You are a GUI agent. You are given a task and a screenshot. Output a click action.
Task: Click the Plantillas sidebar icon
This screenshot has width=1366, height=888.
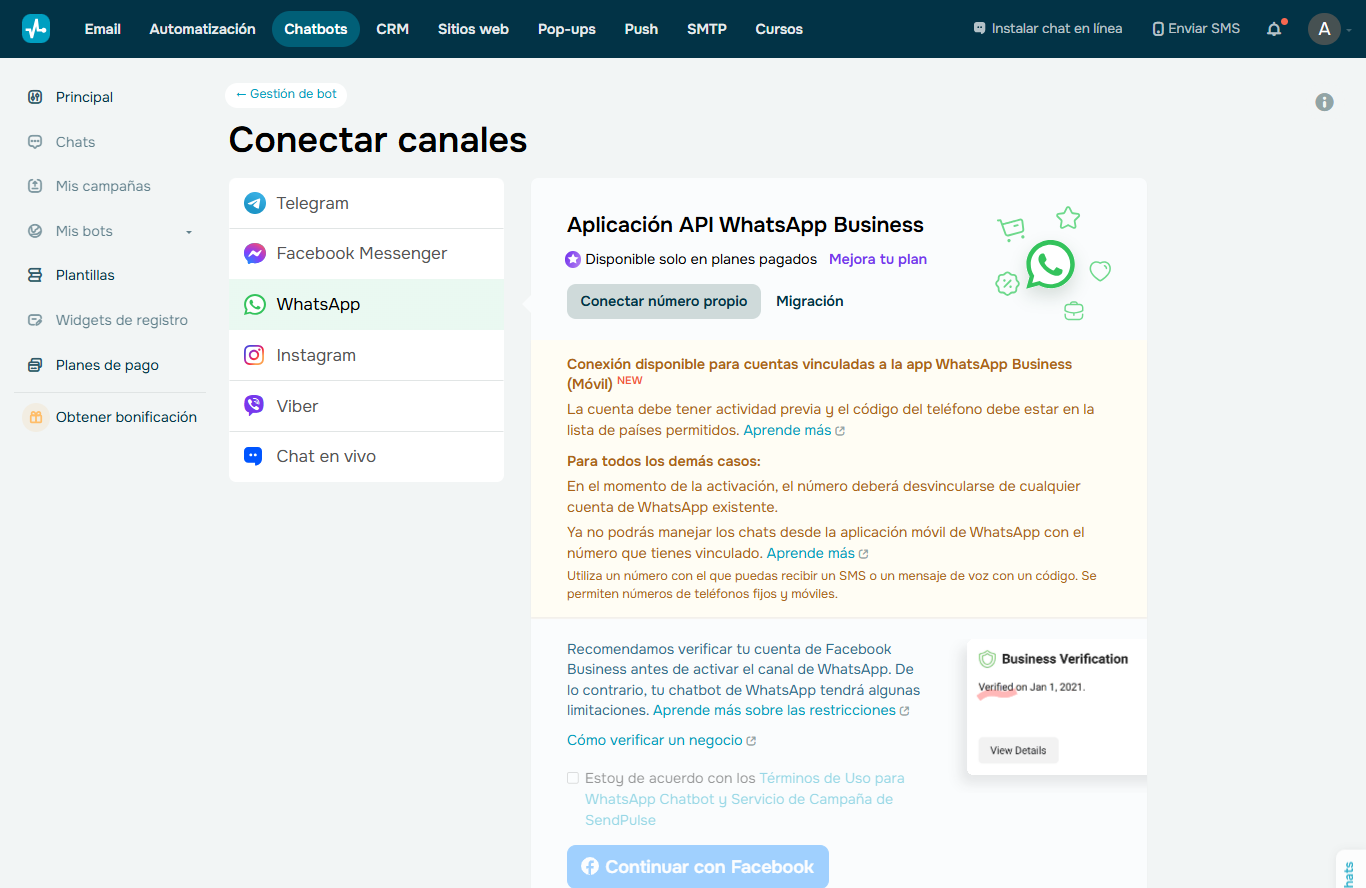click(x=35, y=275)
